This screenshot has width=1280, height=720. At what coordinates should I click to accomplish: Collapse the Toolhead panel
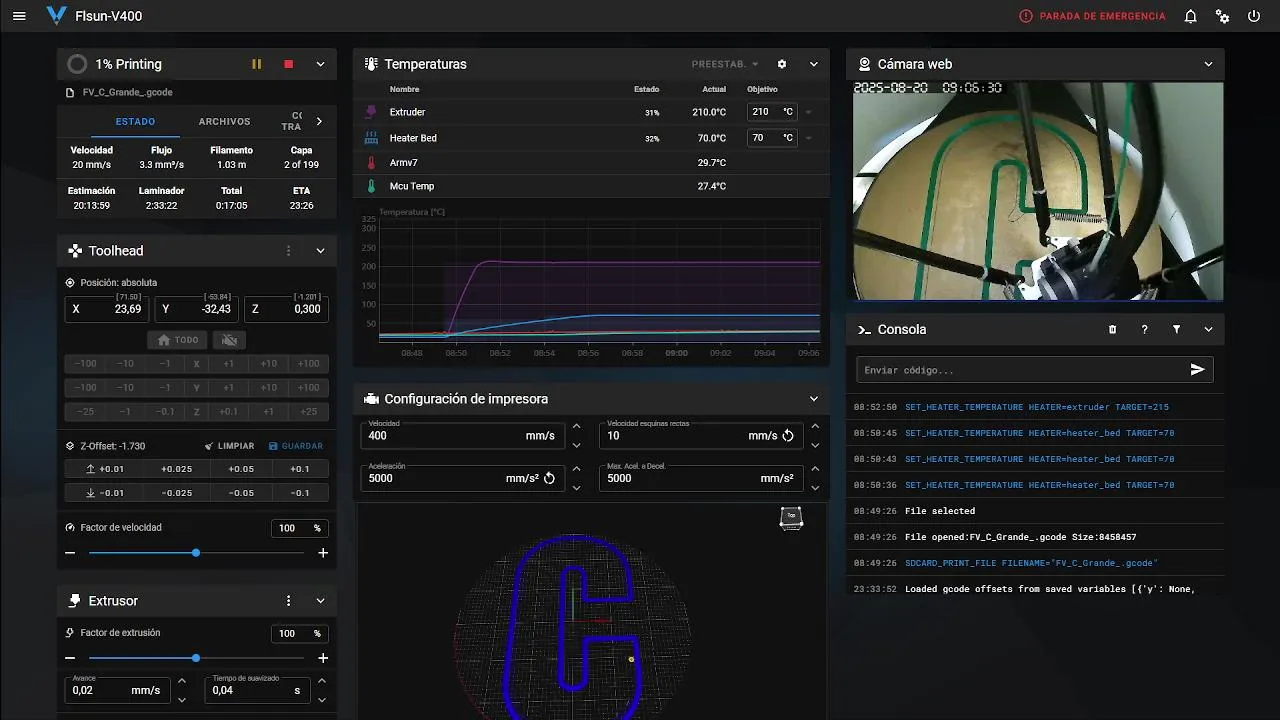(320, 251)
